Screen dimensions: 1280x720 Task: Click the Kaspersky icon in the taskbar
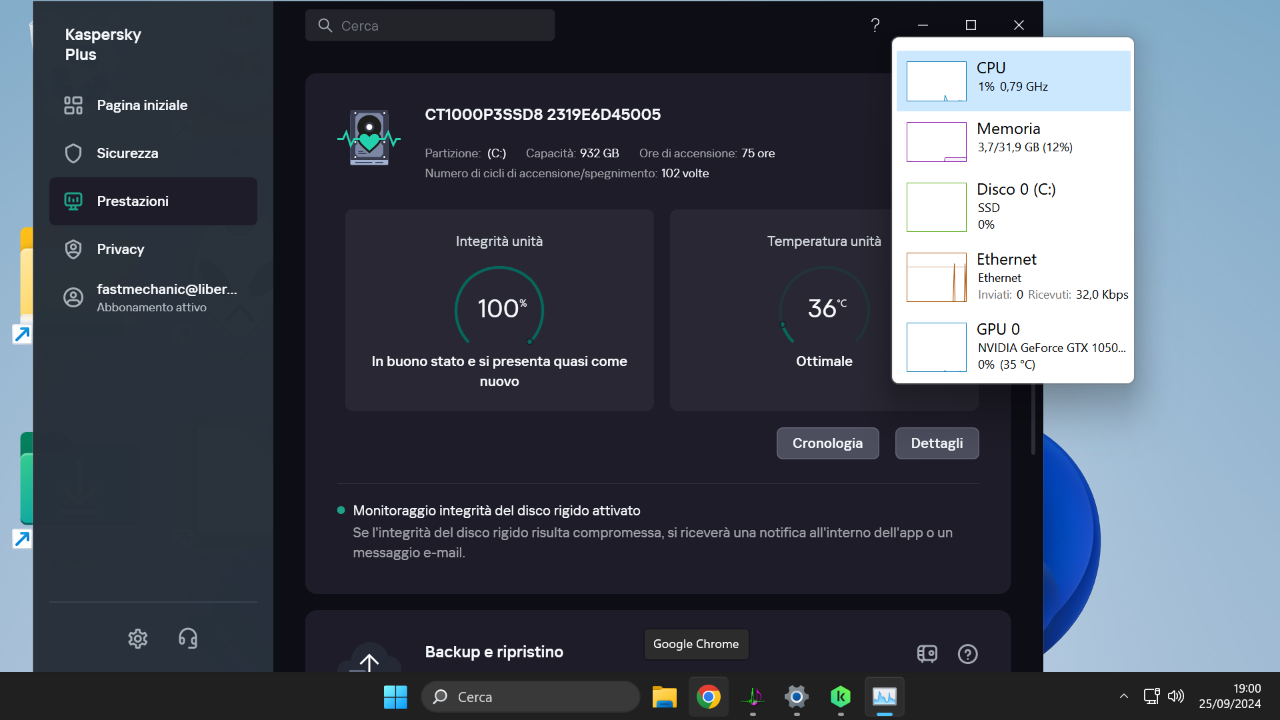tap(840, 697)
